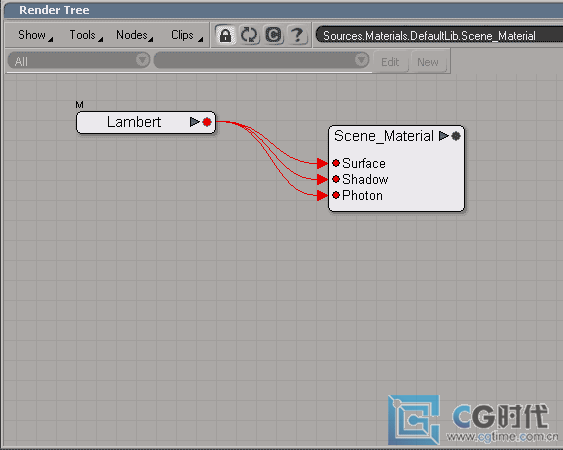Image resolution: width=563 pixels, height=450 pixels.
Task: Click the Surface input port
Action: point(336,163)
